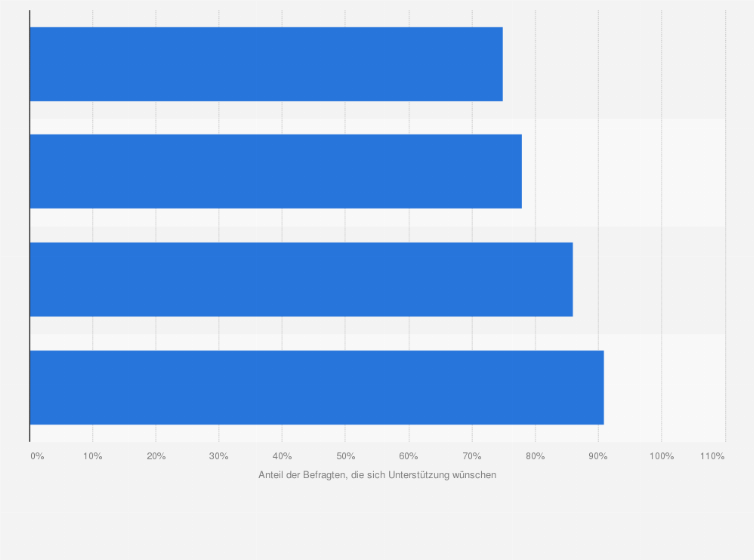Image resolution: width=754 pixels, height=560 pixels.
Task: Click the 50% axis tick label
Action: [345, 456]
